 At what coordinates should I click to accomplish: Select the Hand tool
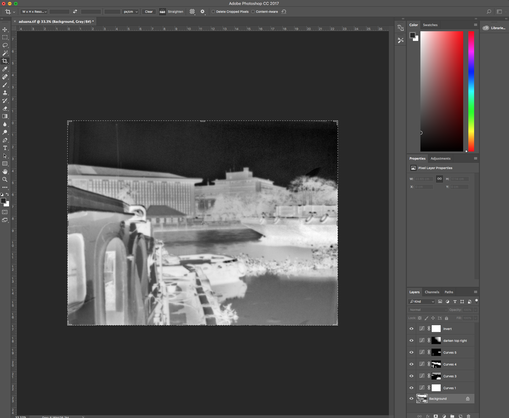pyautogui.click(x=5, y=172)
